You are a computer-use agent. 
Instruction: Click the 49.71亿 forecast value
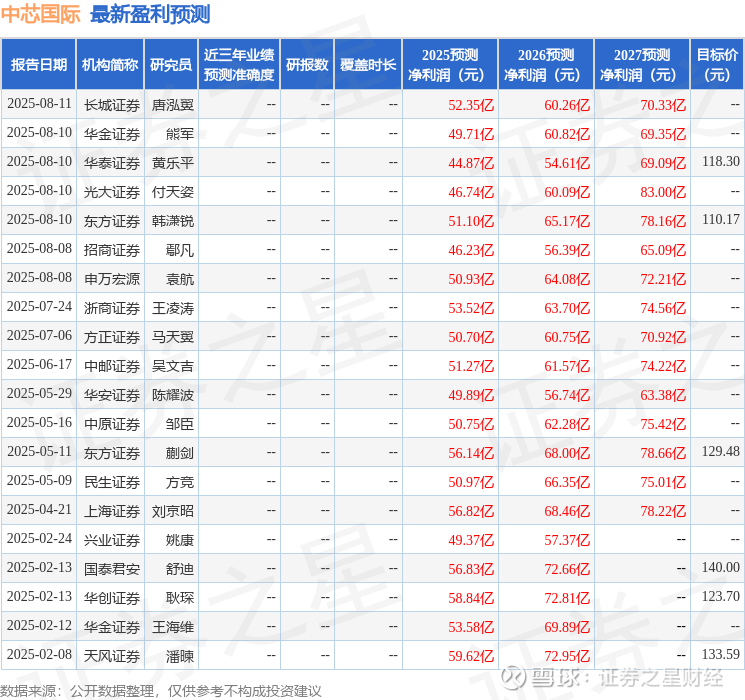[x=471, y=134]
